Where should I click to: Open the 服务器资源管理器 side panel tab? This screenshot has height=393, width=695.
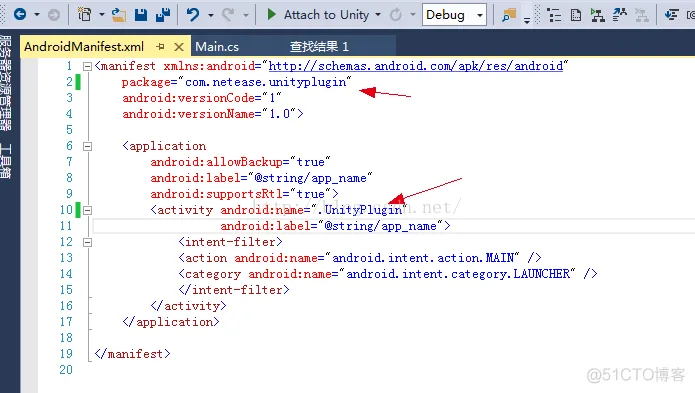tap(5, 83)
